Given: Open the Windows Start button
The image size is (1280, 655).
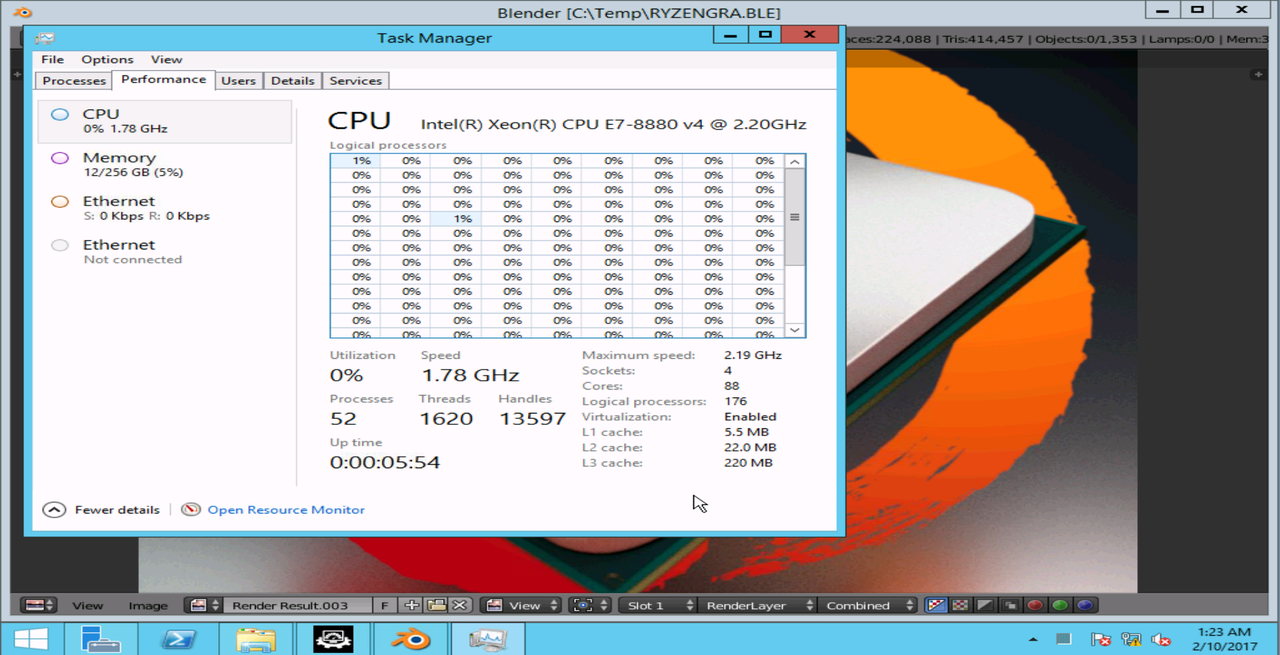Looking at the screenshot, I should (31, 639).
